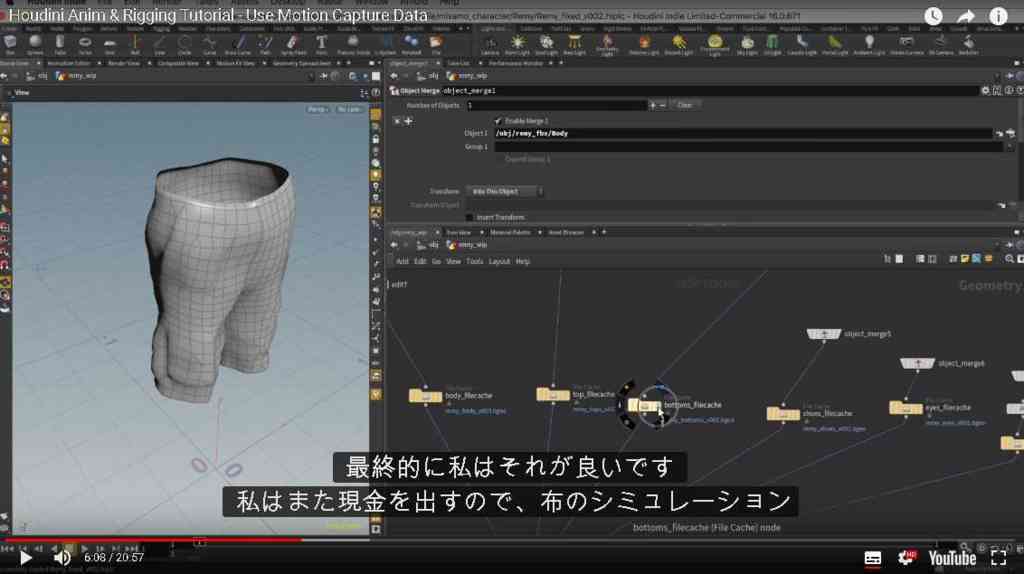Increase Number of Objects with plus button
The image size is (1024, 574).
652,105
